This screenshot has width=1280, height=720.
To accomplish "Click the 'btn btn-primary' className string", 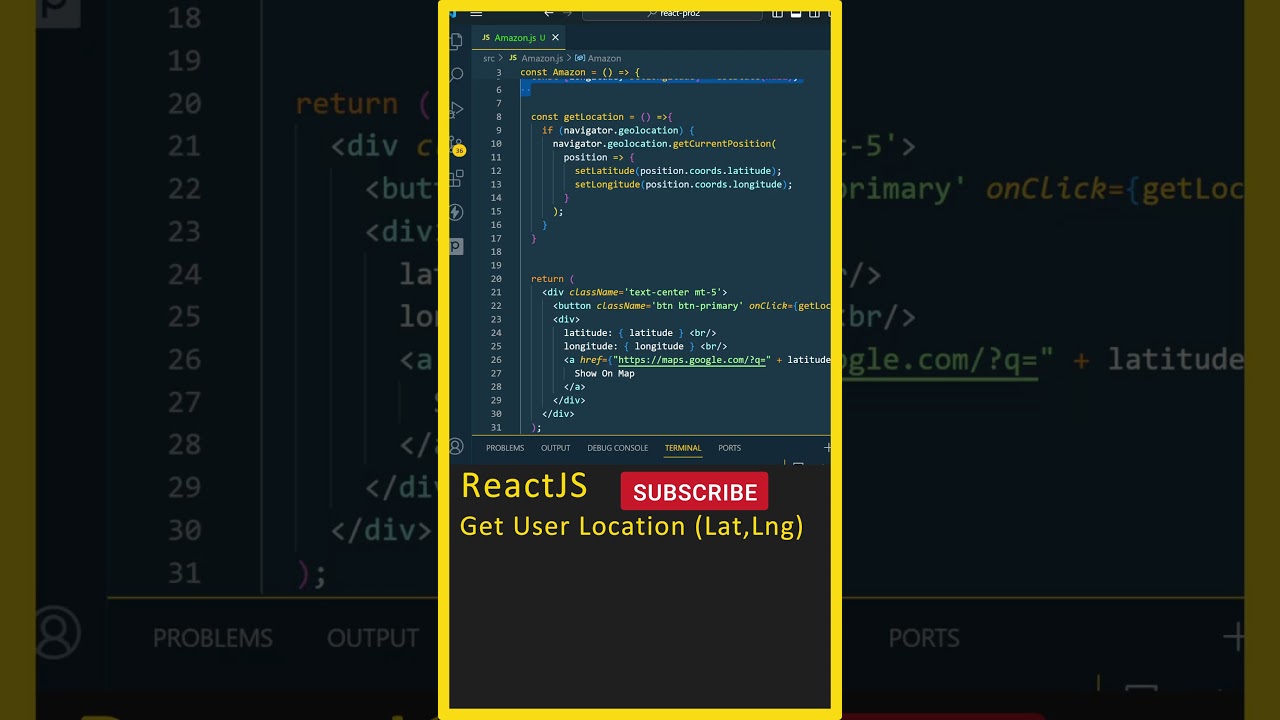I will click(x=697, y=306).
